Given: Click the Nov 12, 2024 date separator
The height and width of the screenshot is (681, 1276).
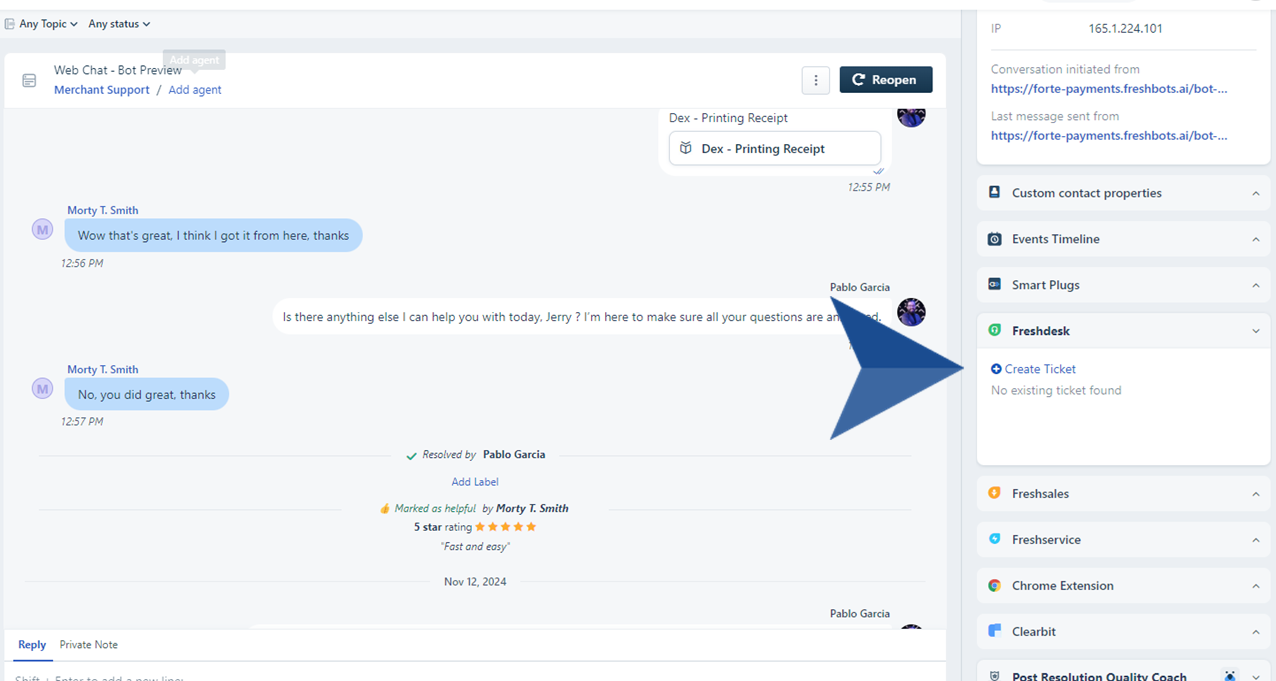Looking at the screenshot, I should pos(475,582).
